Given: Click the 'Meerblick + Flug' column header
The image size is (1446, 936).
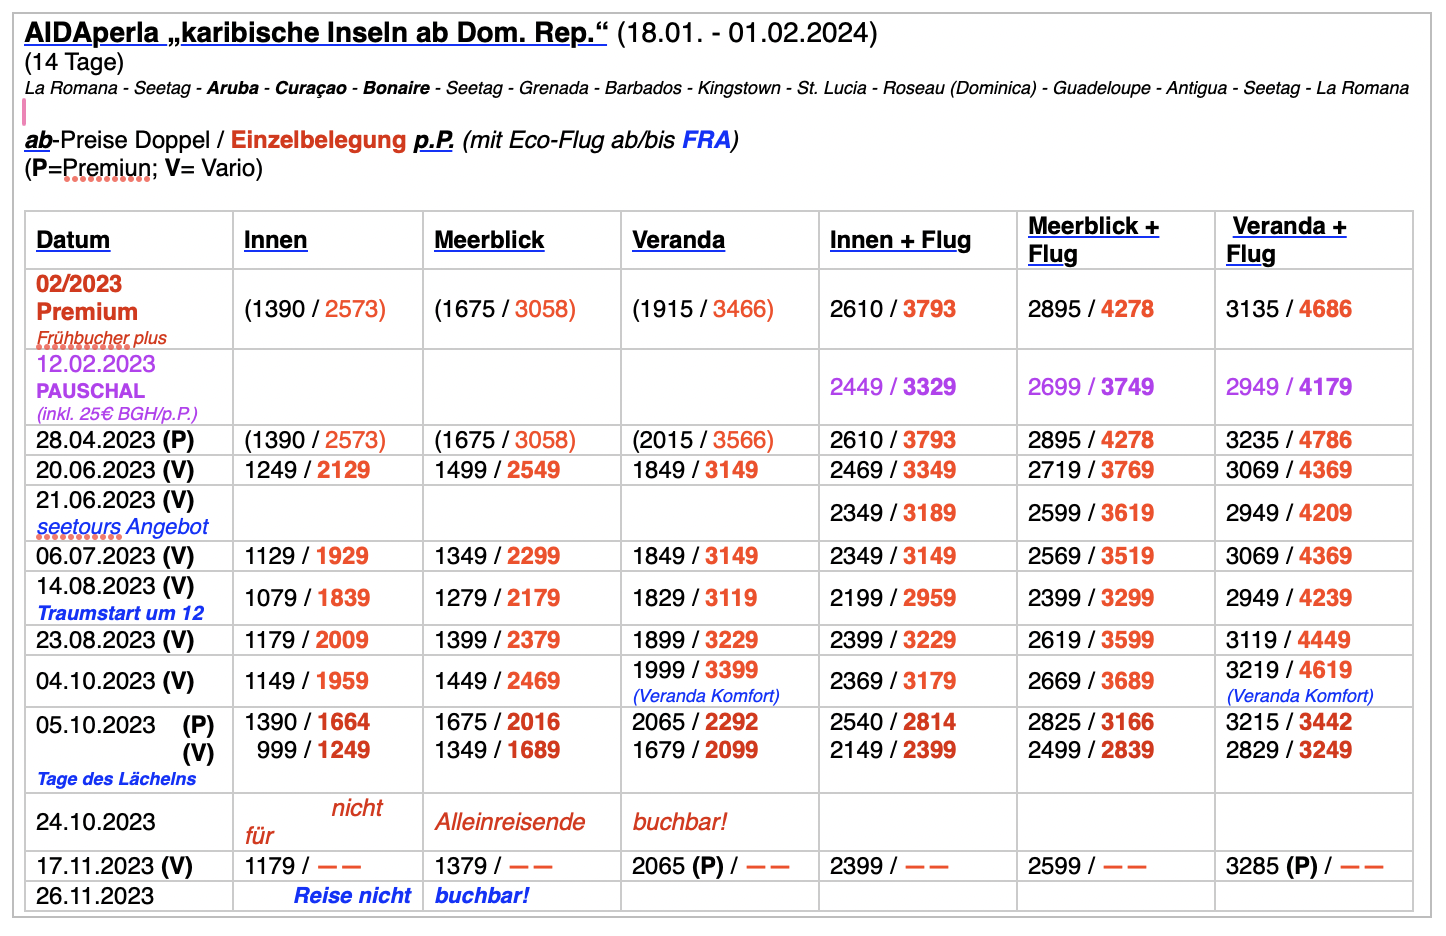Looking at the screenshot, I should coord(1093,240).
